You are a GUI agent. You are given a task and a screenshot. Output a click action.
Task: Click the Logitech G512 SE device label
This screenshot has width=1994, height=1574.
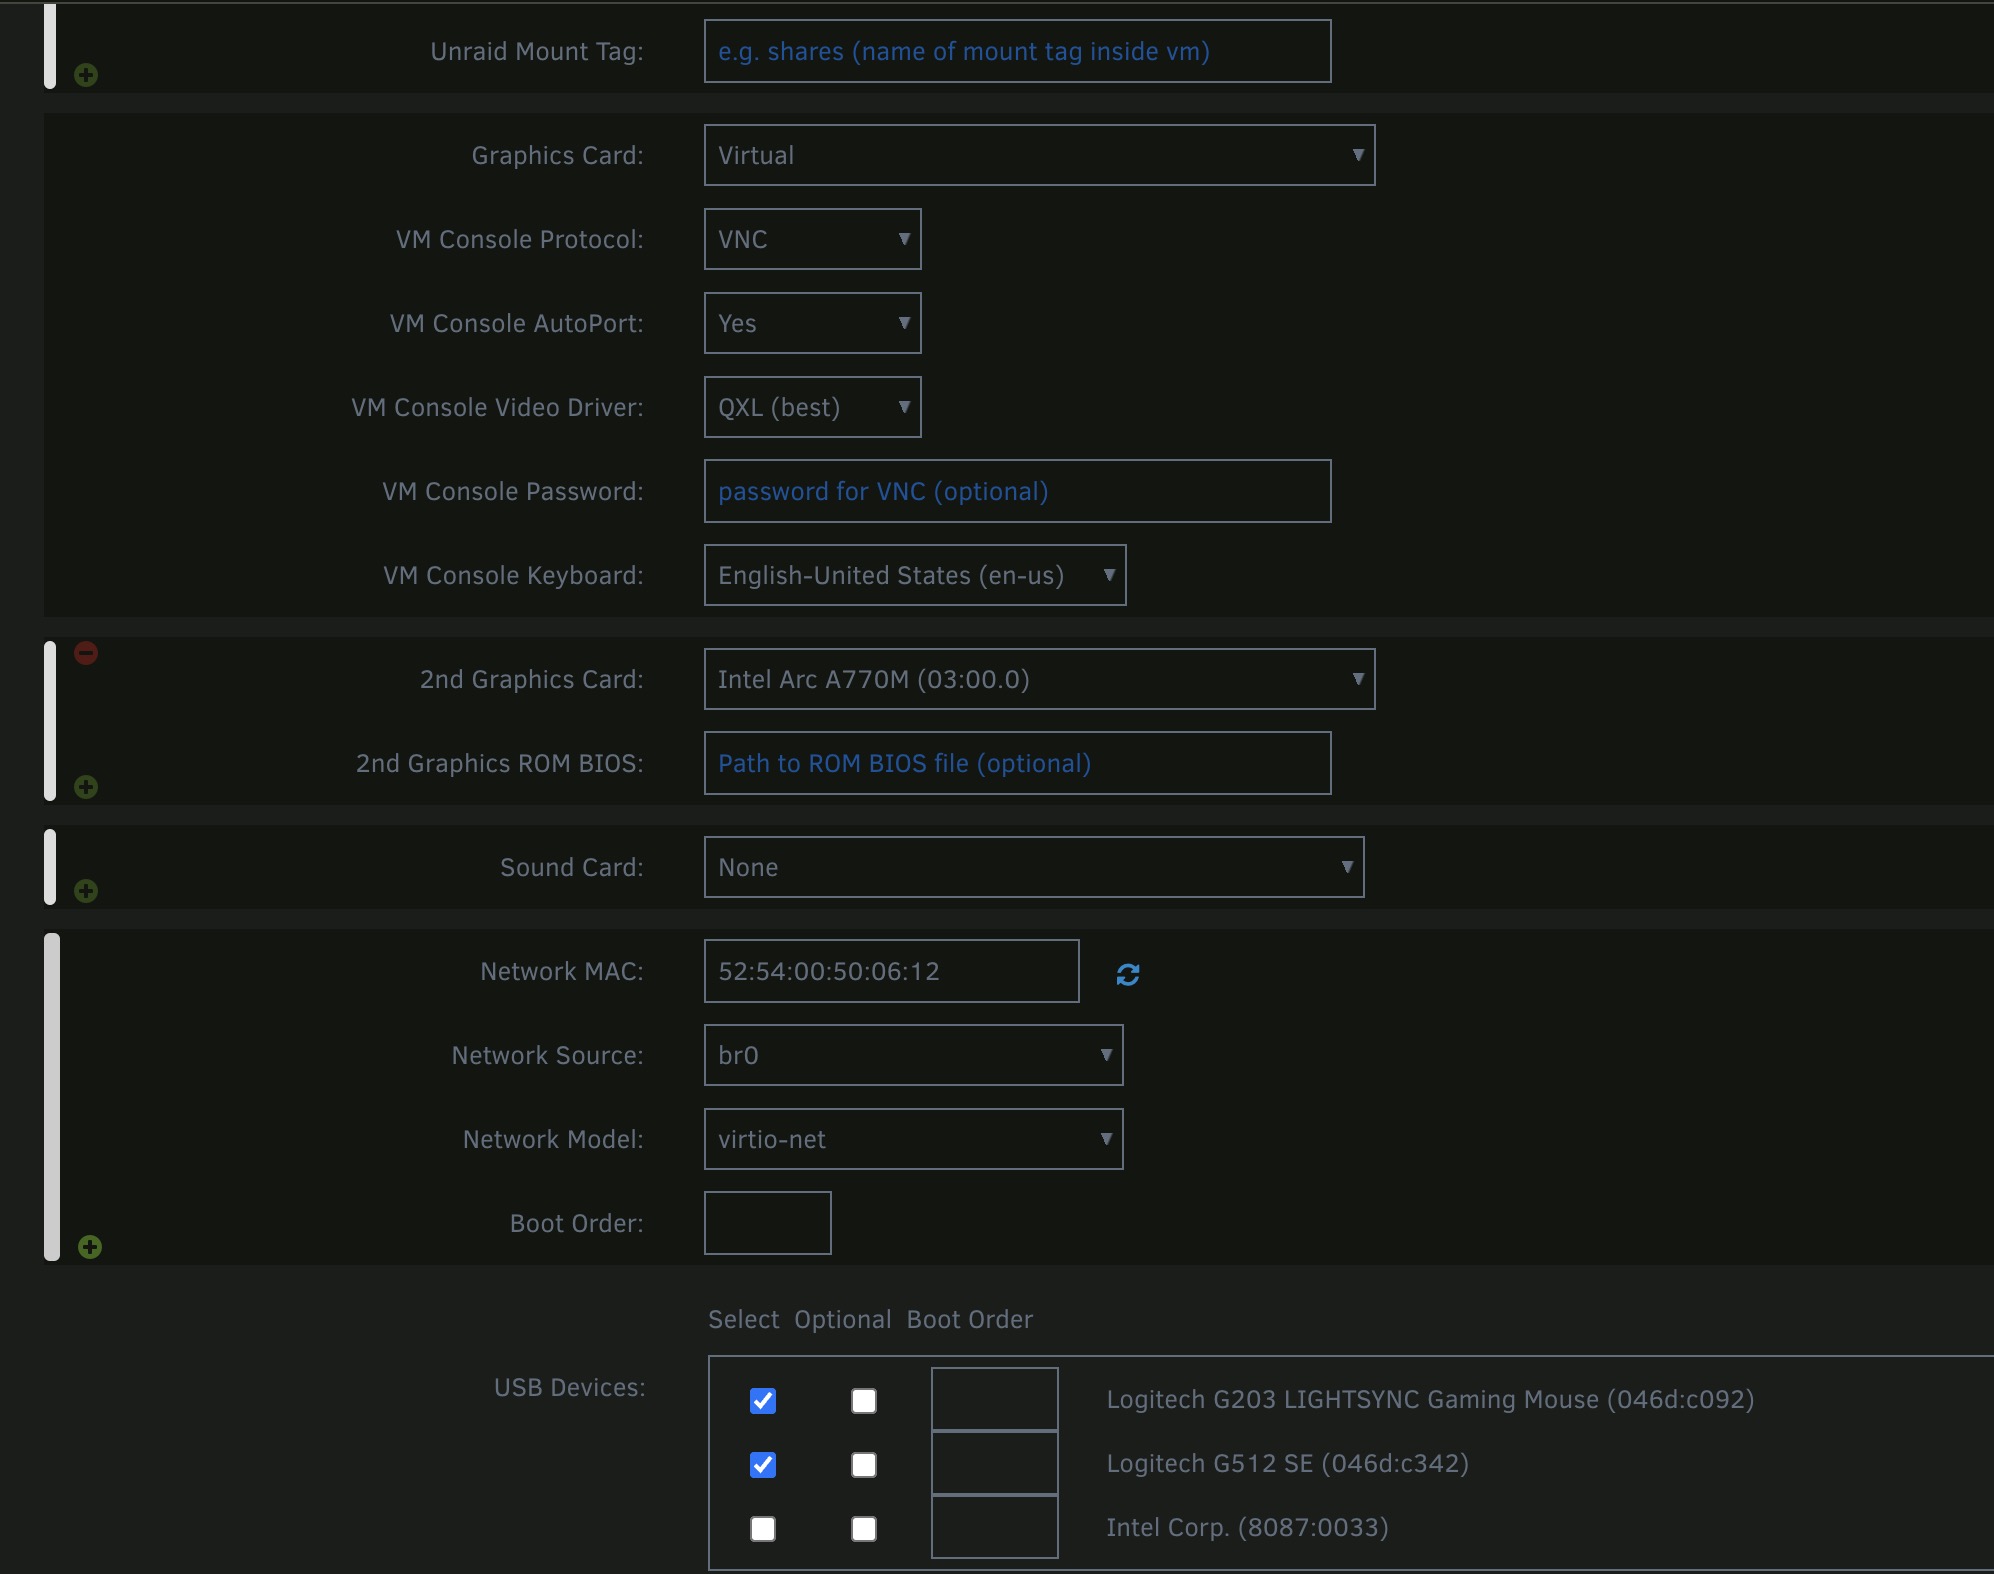(x=1287, y=1463)
